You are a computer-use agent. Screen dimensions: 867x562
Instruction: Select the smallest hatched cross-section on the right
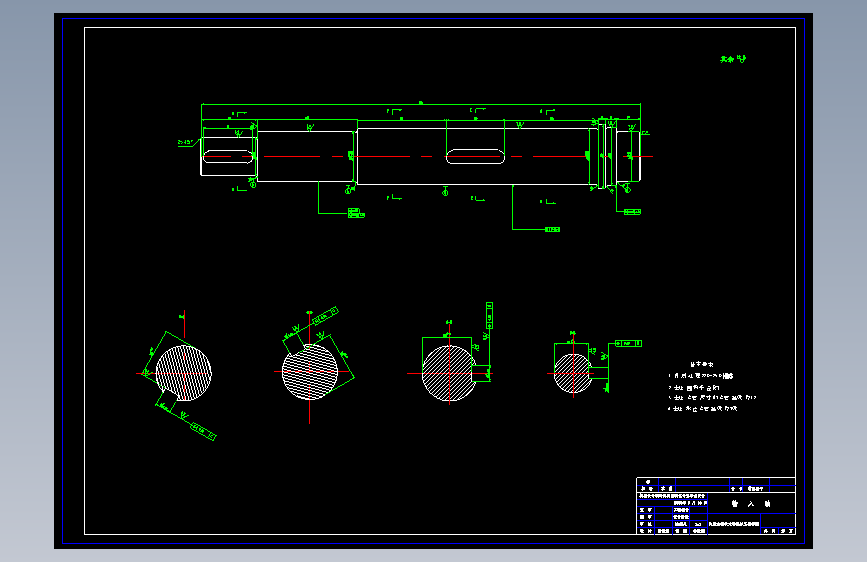tap(573, 373)
